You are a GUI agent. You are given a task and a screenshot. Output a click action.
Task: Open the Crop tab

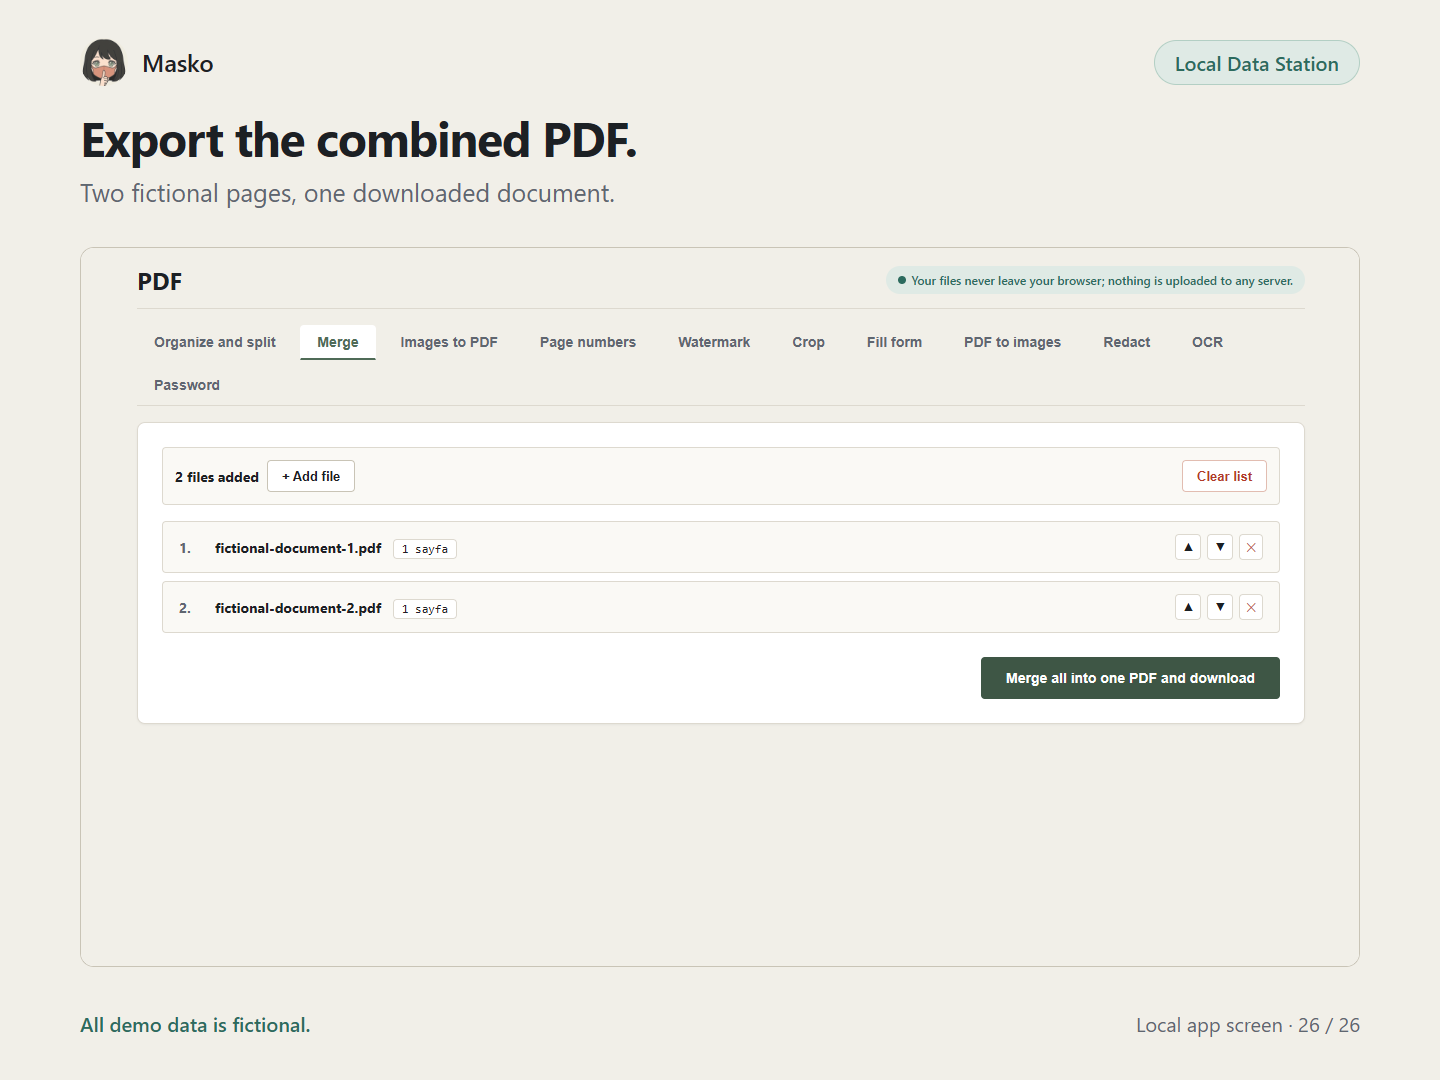point(809,342)
